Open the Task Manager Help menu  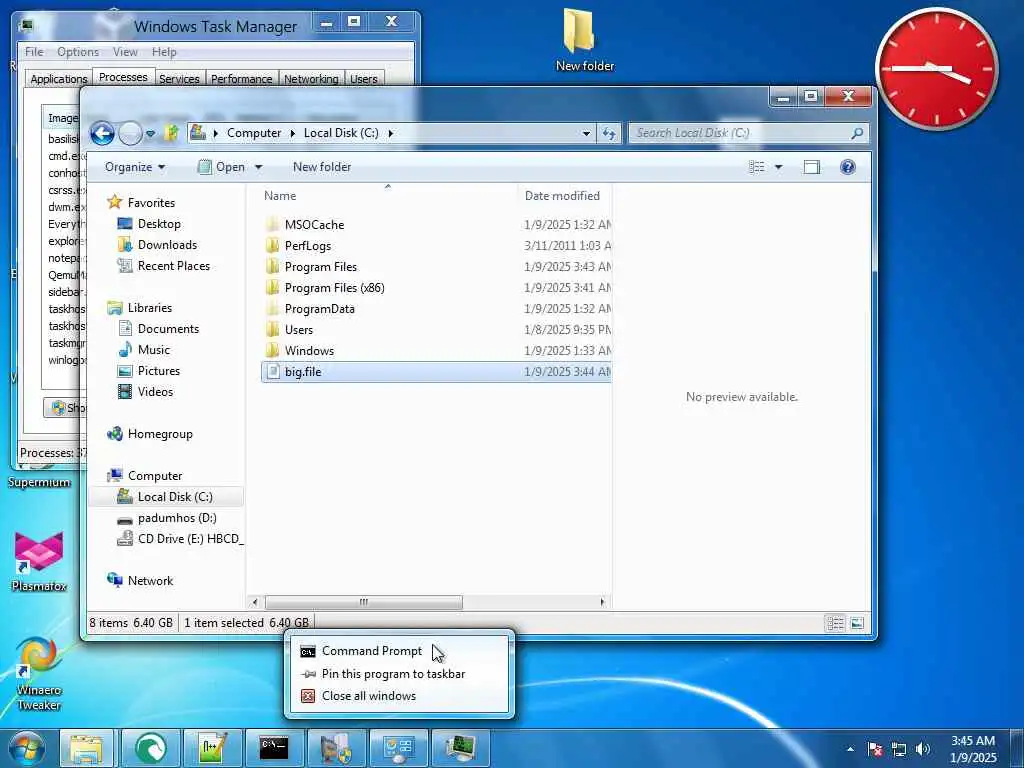click(x=164, y=52)
